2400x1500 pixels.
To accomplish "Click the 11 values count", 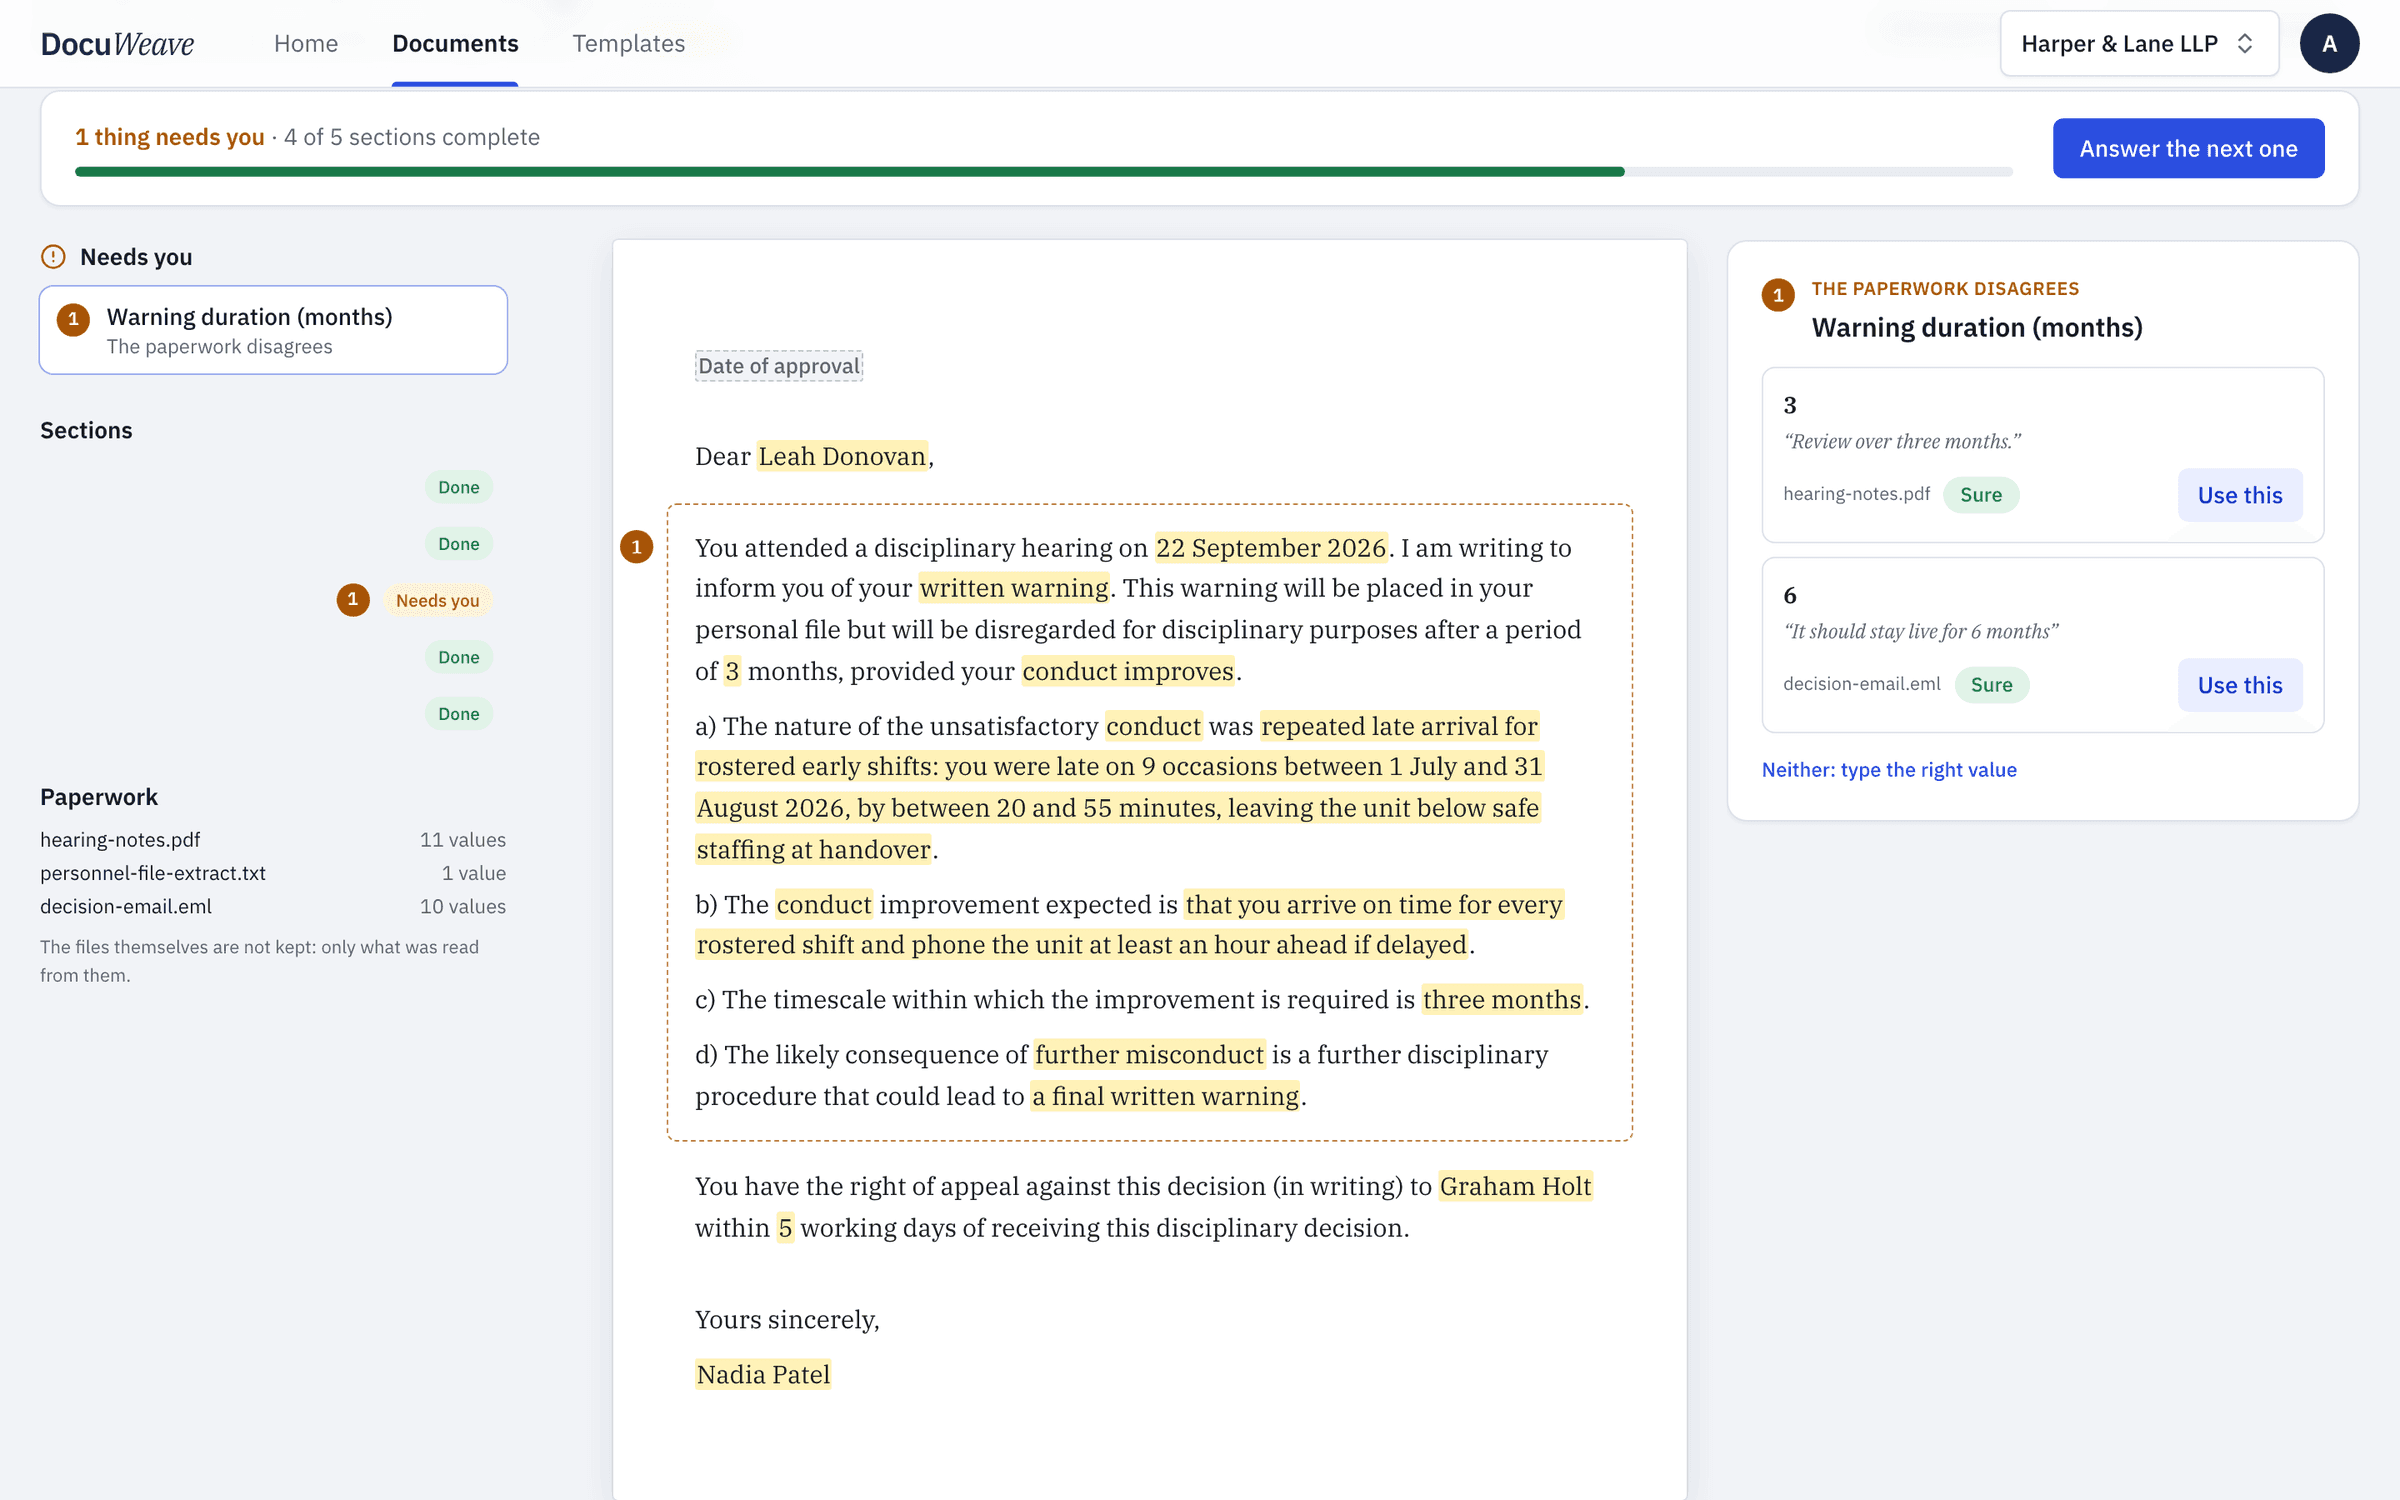I will tap(462, 839).
